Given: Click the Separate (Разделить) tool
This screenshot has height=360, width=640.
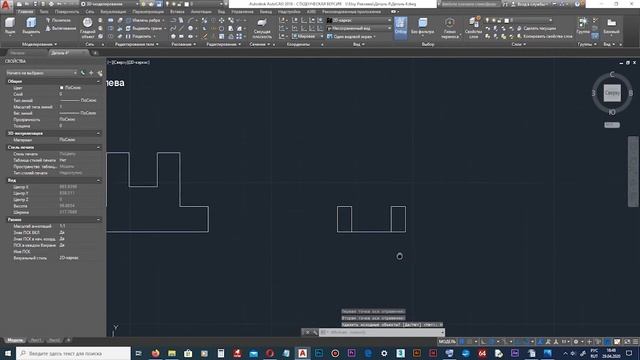Looking at the screenshot, I should [139, 36].
